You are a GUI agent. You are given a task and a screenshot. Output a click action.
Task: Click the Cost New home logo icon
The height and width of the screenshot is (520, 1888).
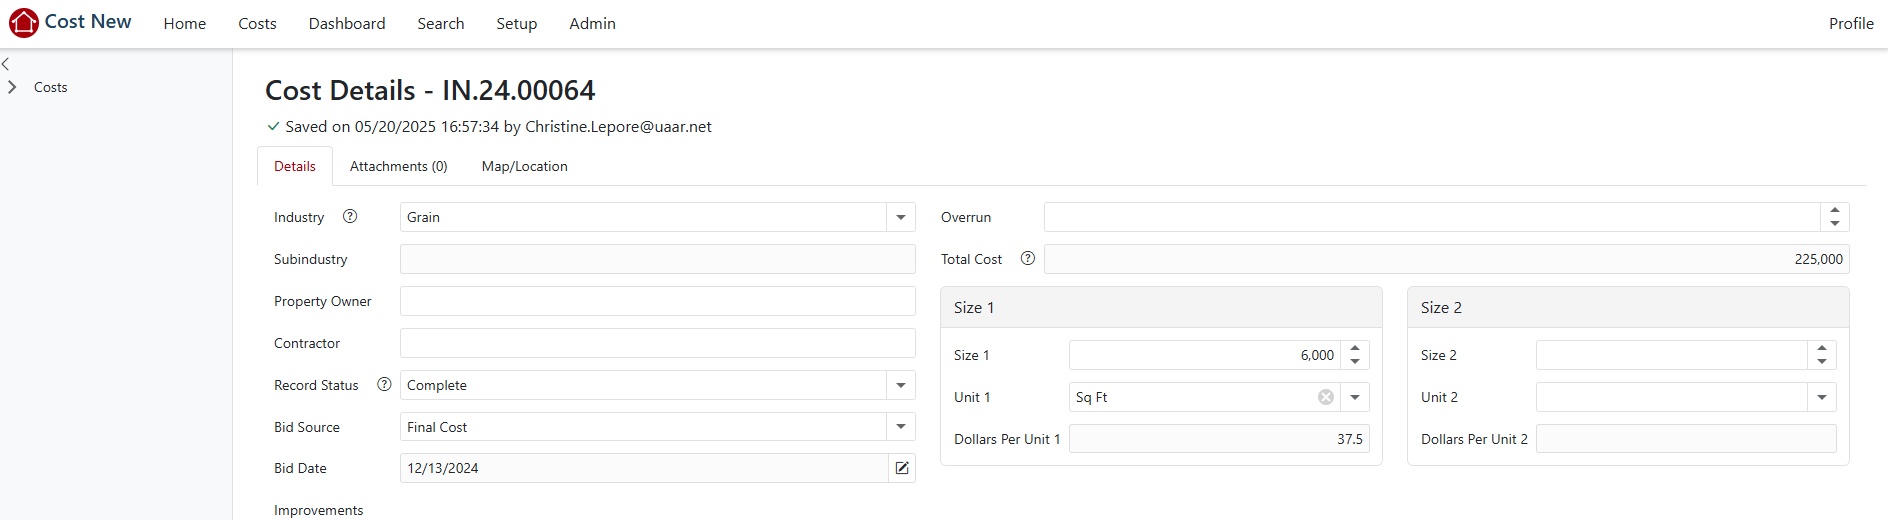pyautogui.click(x=23, y=22)
